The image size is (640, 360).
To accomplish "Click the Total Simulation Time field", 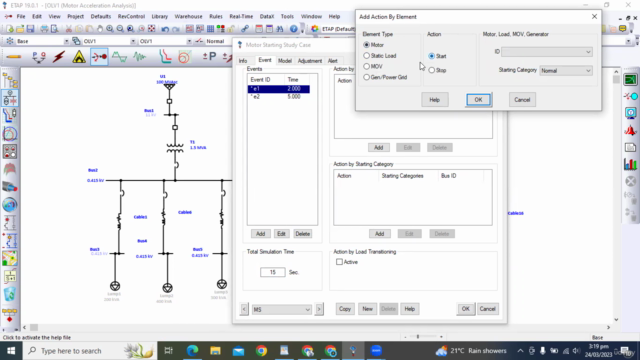I will 273,272.
